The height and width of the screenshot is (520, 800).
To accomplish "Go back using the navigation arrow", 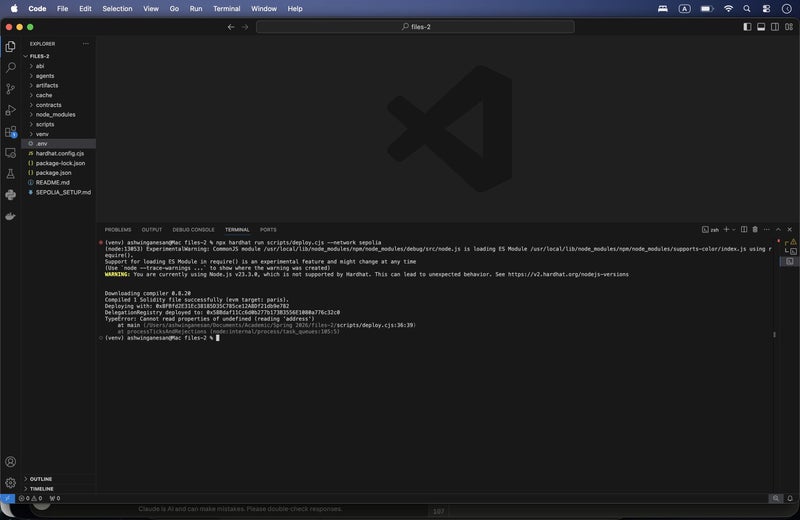I will click(231, 27).
